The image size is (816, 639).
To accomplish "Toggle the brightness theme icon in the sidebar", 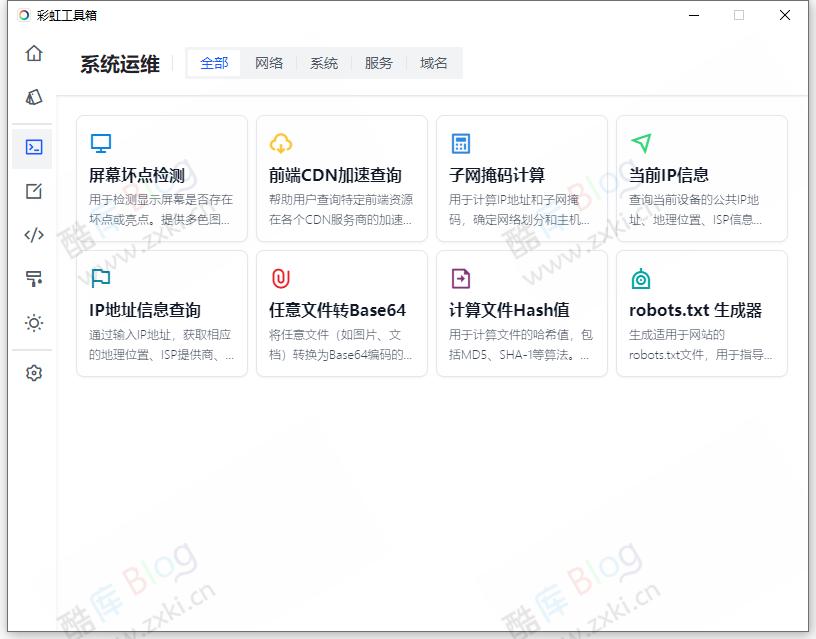I will (x=33, y=323).
